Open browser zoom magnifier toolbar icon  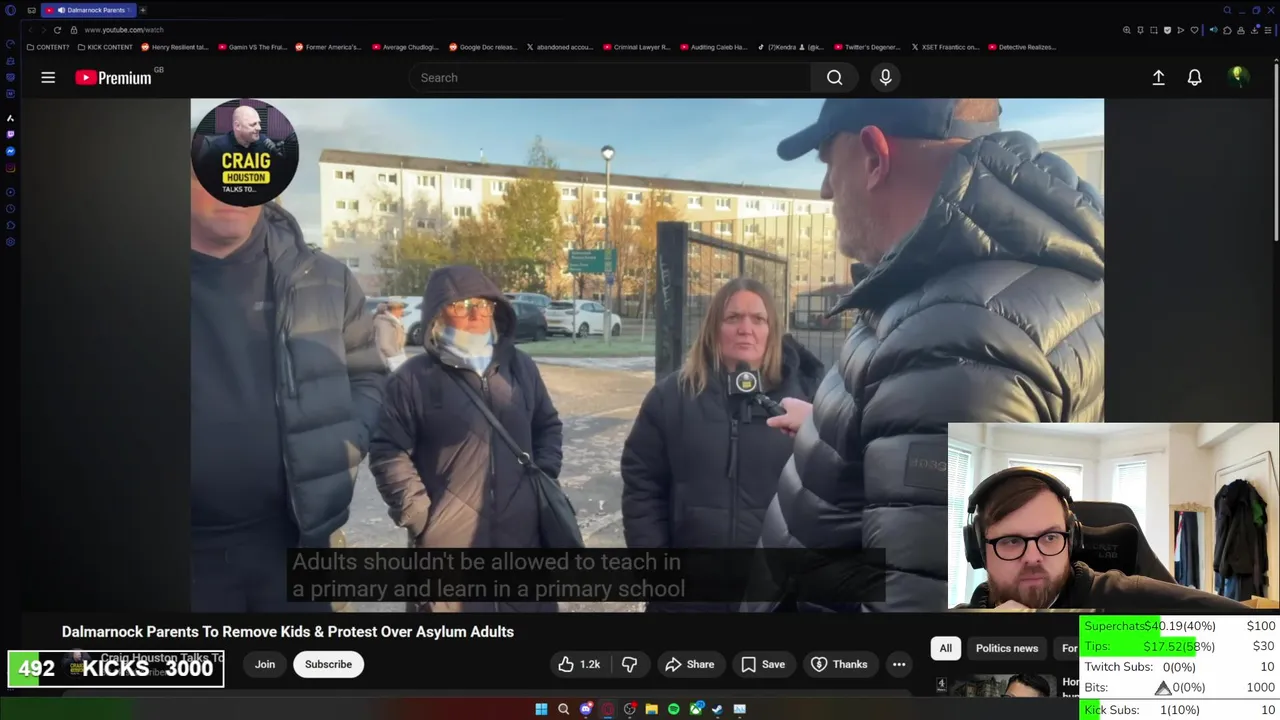point(1127,30)
